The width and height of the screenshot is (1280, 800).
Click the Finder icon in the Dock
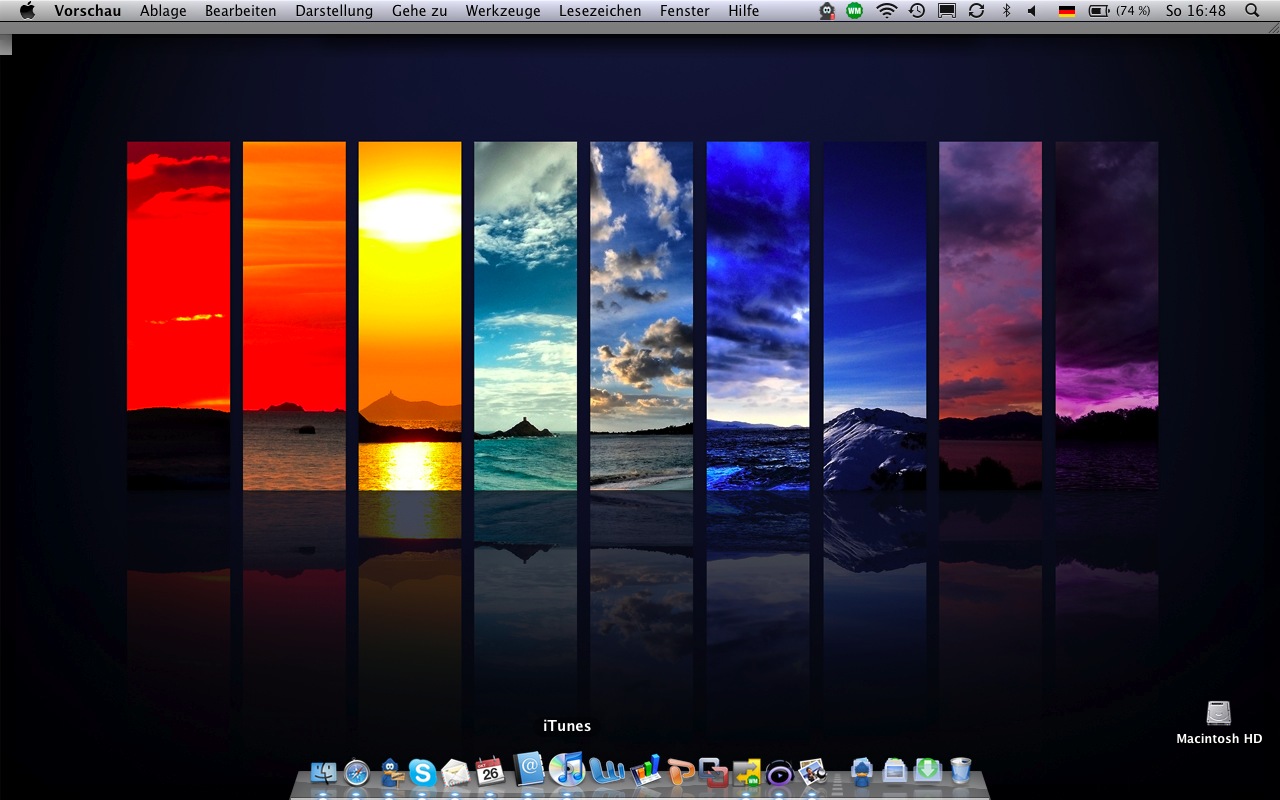tap(324, 773)
